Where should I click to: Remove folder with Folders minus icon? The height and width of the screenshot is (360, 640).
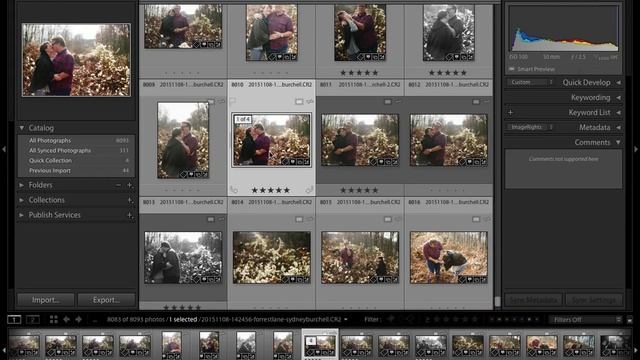pos(118,185)
